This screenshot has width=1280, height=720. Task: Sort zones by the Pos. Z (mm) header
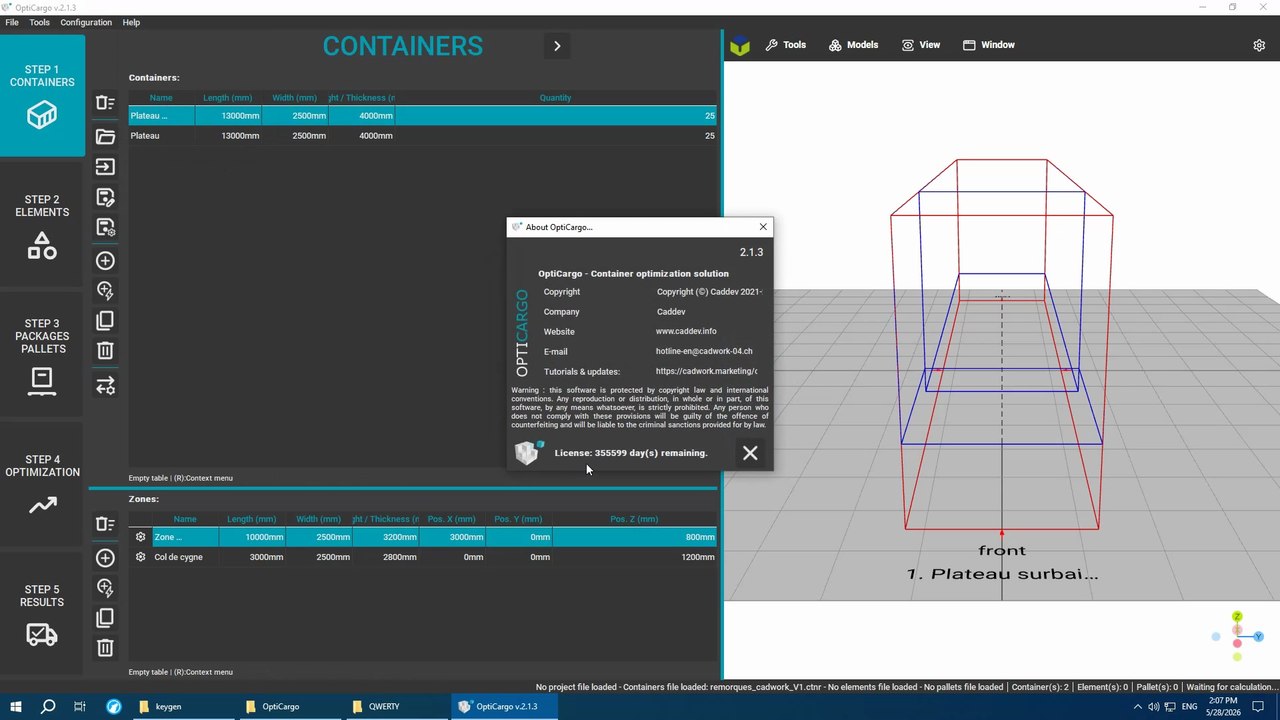click(x=634, y=519)
